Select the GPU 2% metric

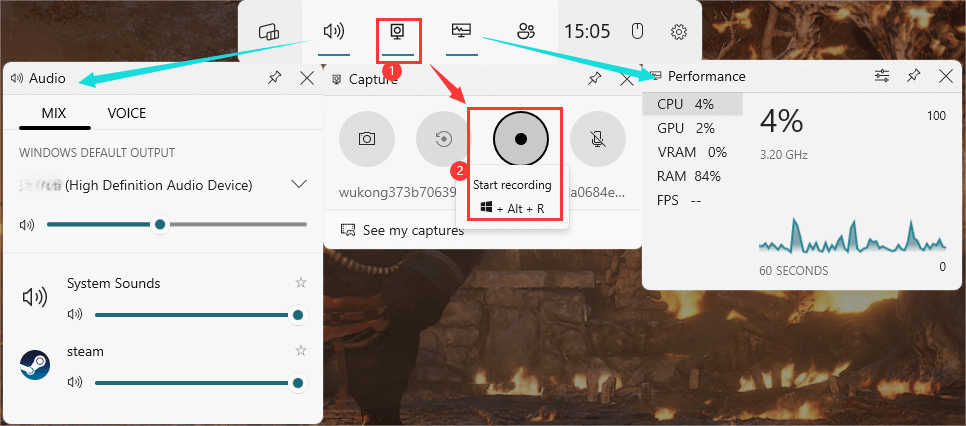click(x=692, y=128)
